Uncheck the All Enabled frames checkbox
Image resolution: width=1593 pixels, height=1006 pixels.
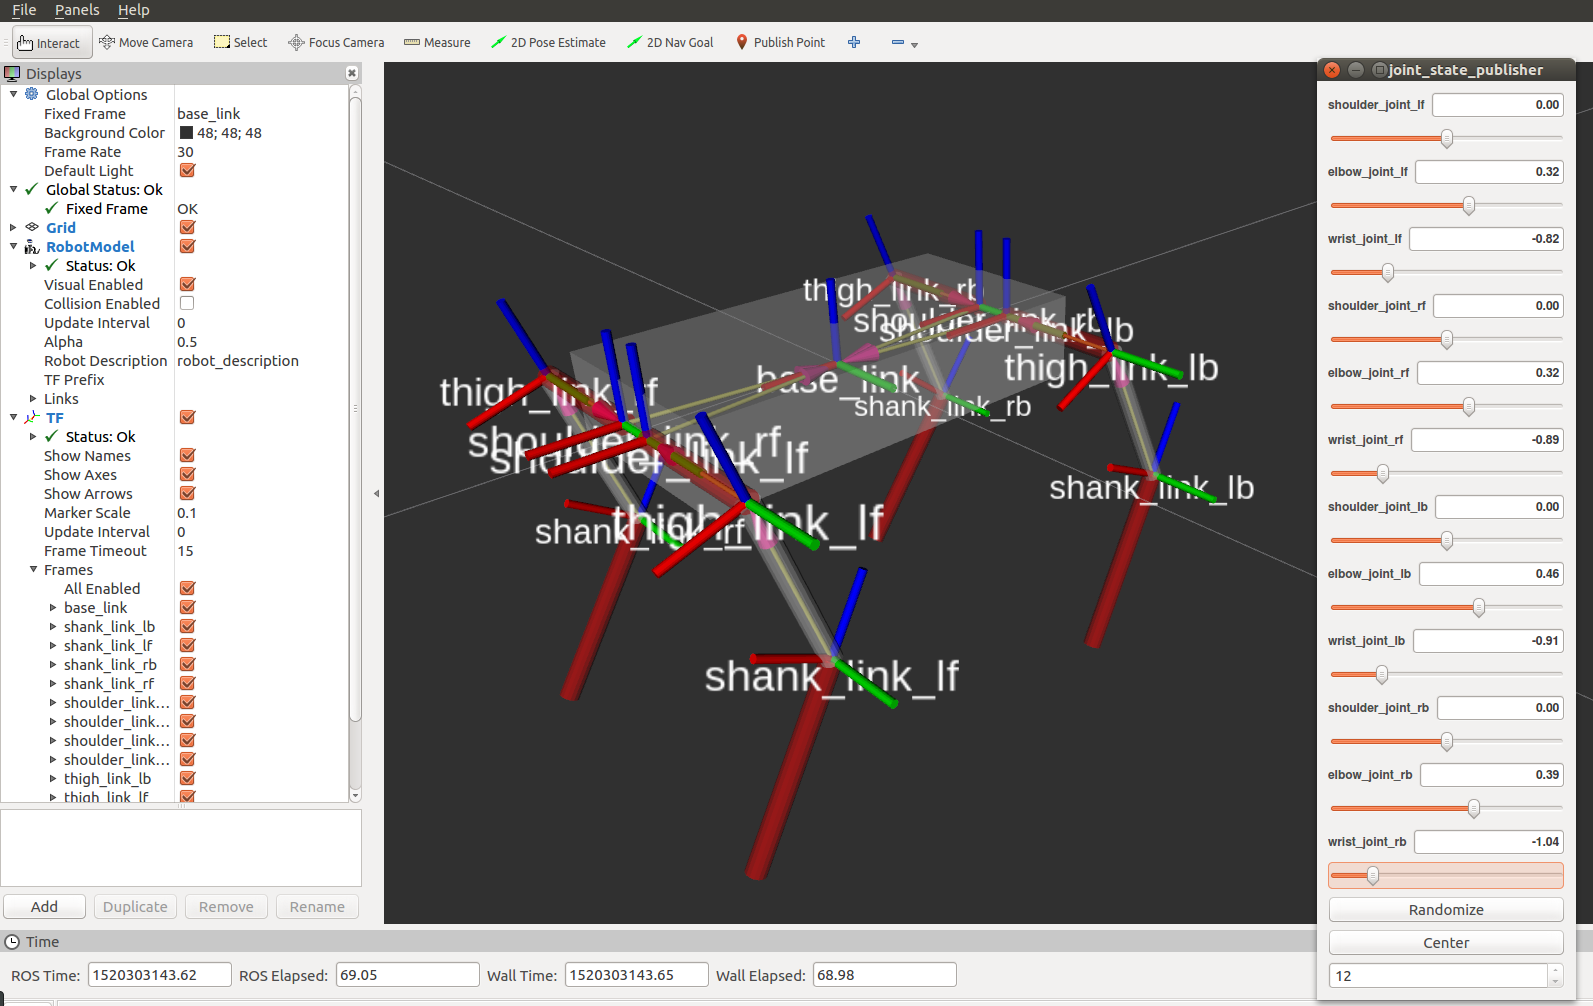(x=187, y=588)
